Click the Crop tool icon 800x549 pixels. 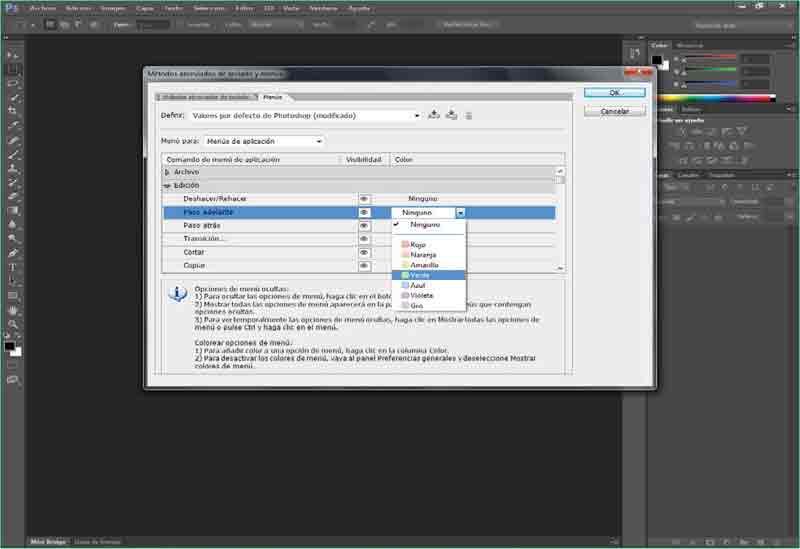pos(14,112)
